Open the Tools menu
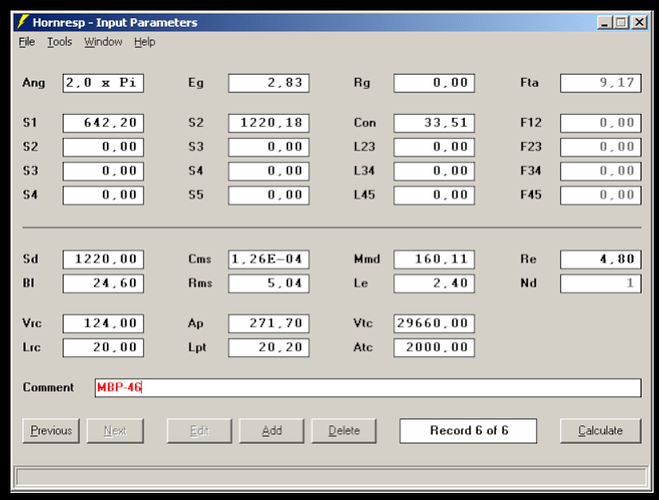Image resolution: width=659 pixels, height=500 pixels. pos(59,42)
